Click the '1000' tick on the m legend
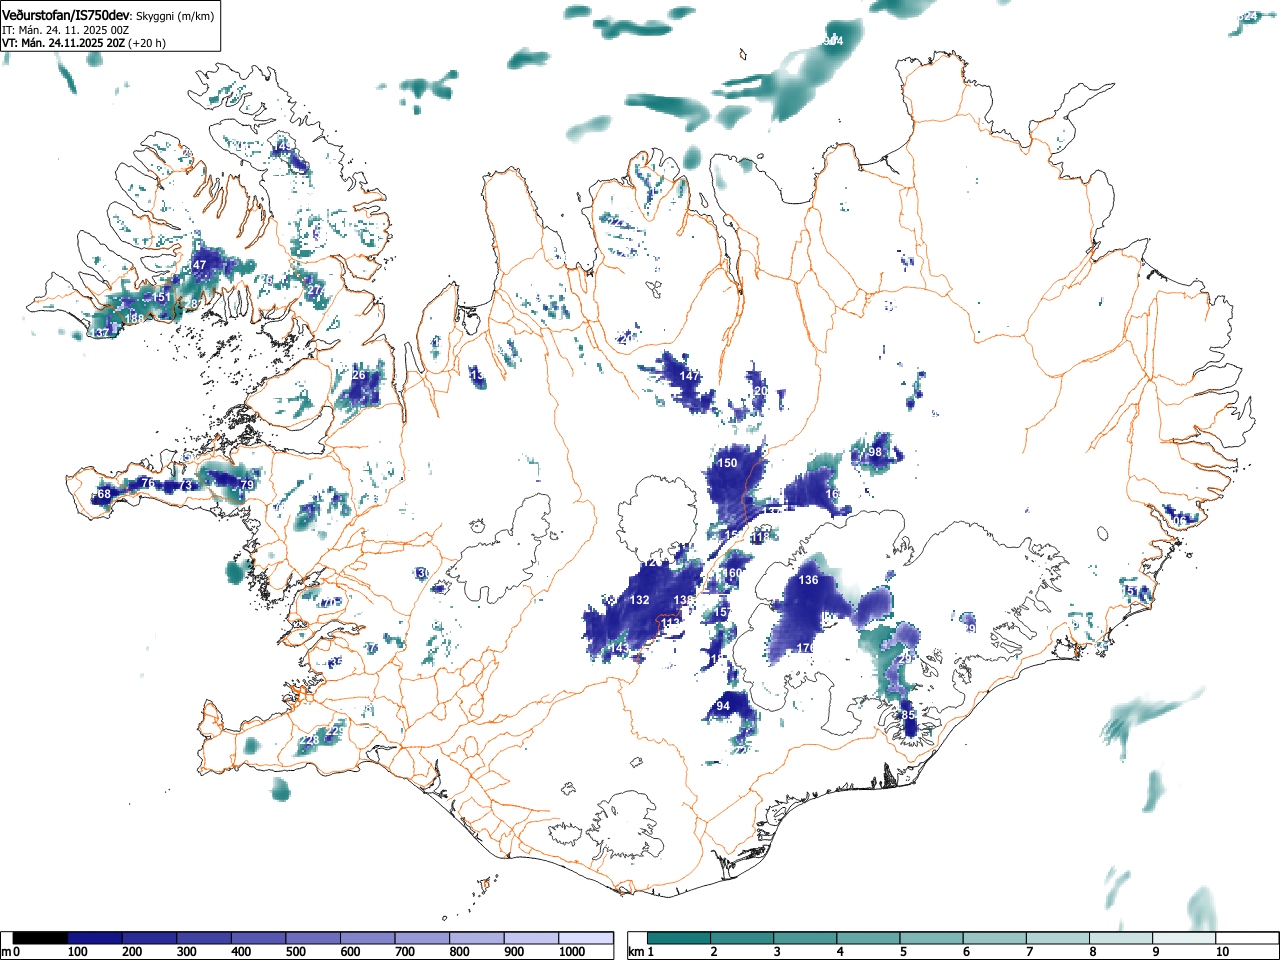The height and width of the screenshot is (960, 1280). (572, 952)
